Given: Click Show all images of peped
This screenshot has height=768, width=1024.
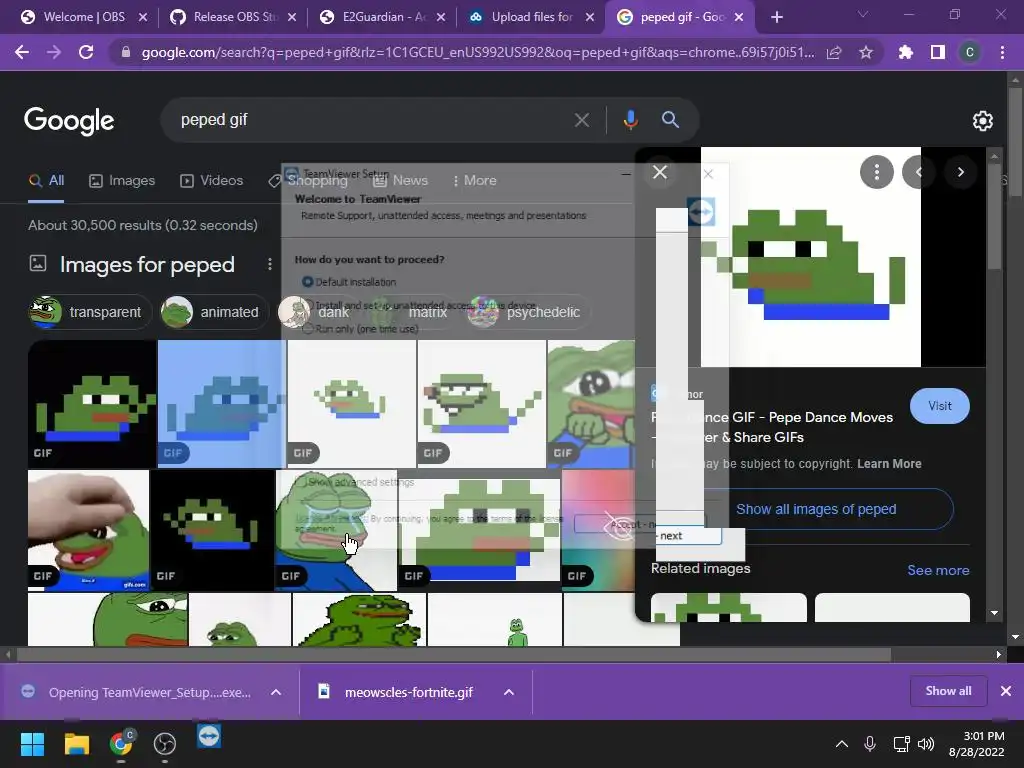Looking at the screenshot, I should click(x=816, y=509).
